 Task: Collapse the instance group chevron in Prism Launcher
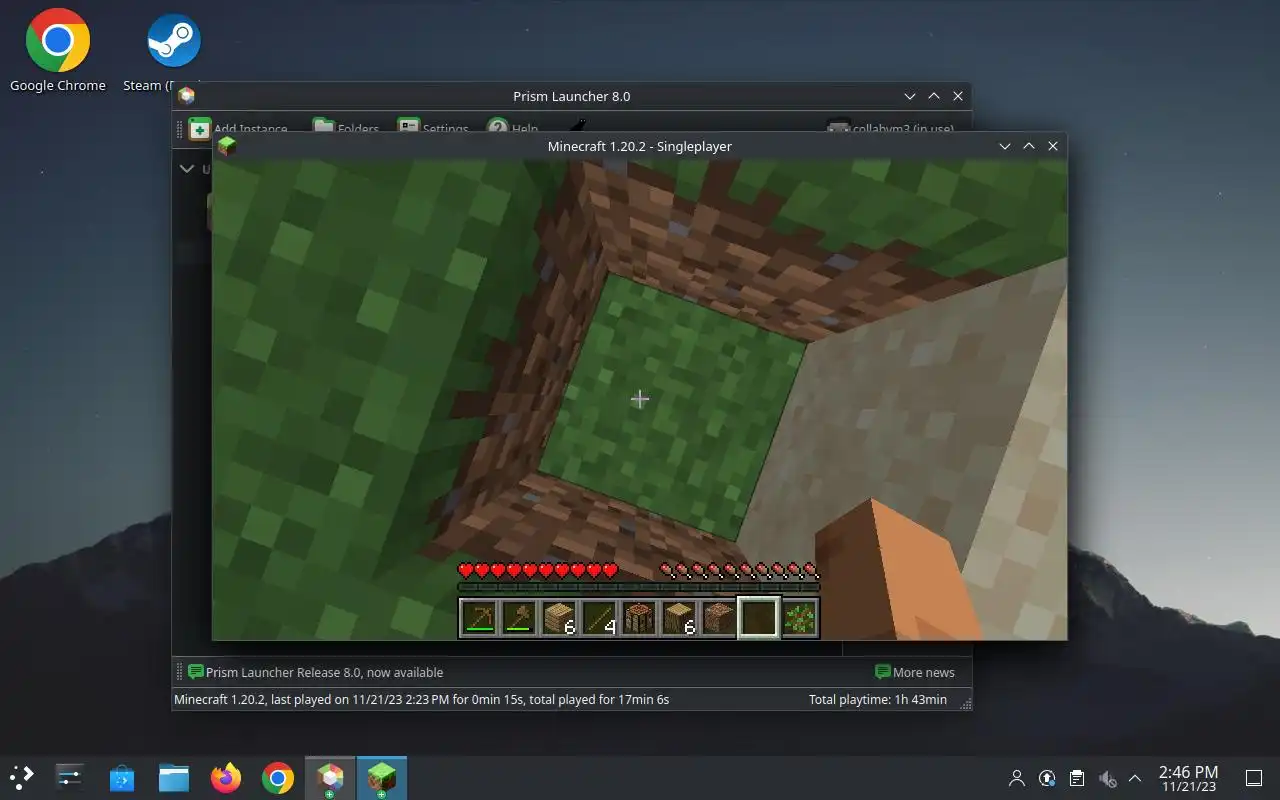click(186, 168)
